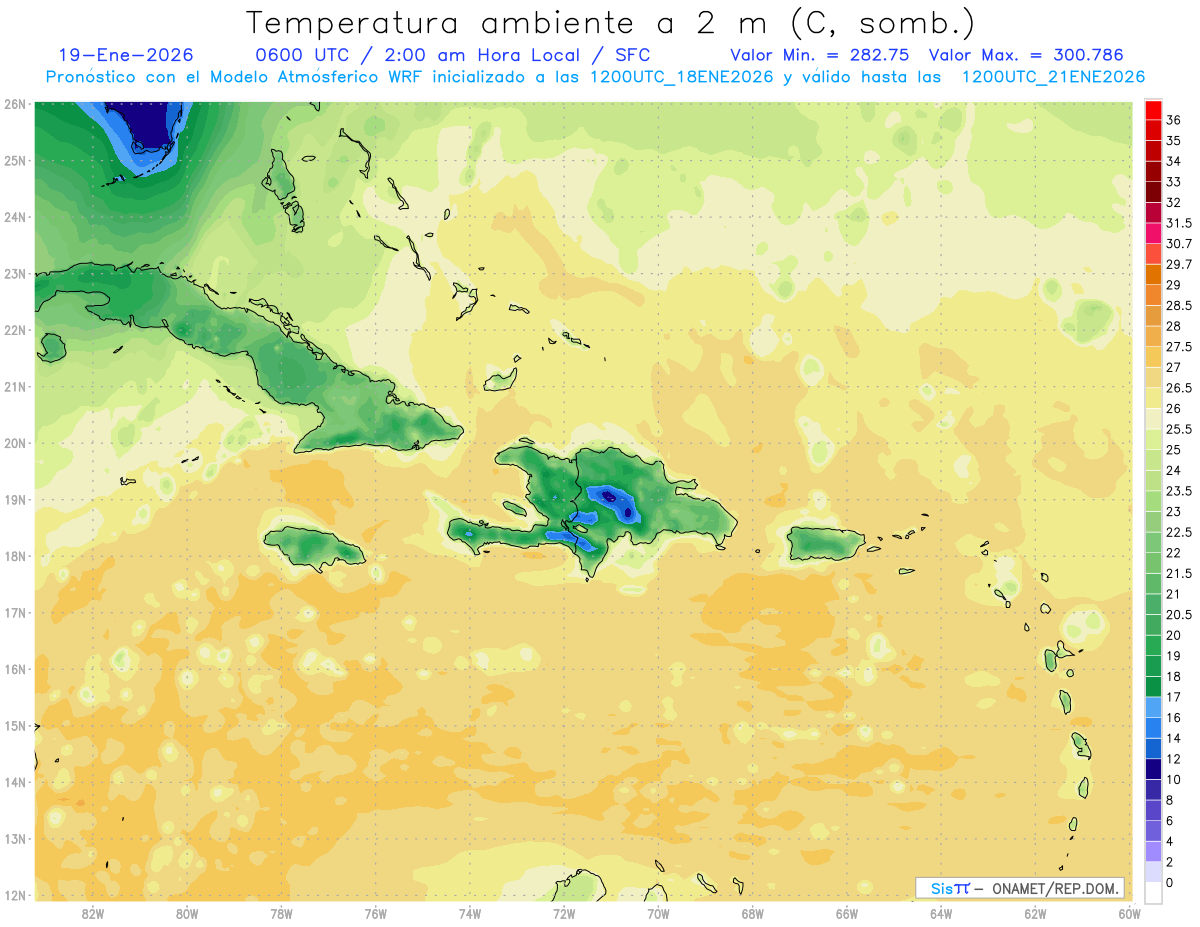
Task: Click the '21.5' legend value
Action: [1179, 573]
